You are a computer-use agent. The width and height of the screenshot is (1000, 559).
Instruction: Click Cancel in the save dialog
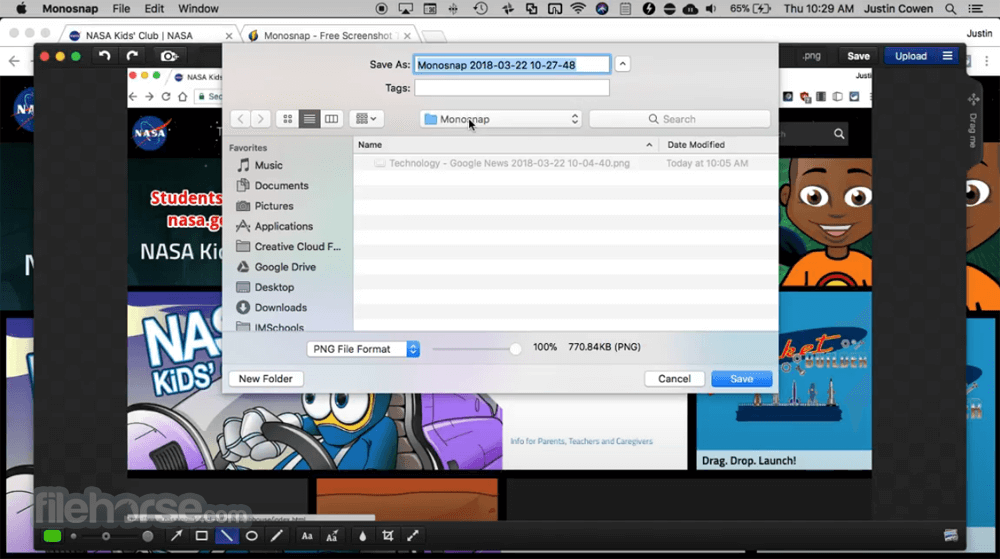click(674, 379)
